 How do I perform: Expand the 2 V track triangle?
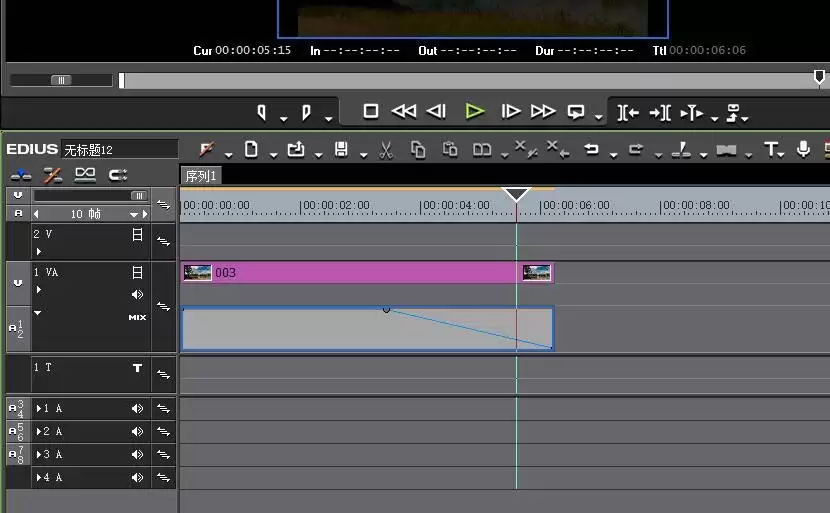coord(39,251)
